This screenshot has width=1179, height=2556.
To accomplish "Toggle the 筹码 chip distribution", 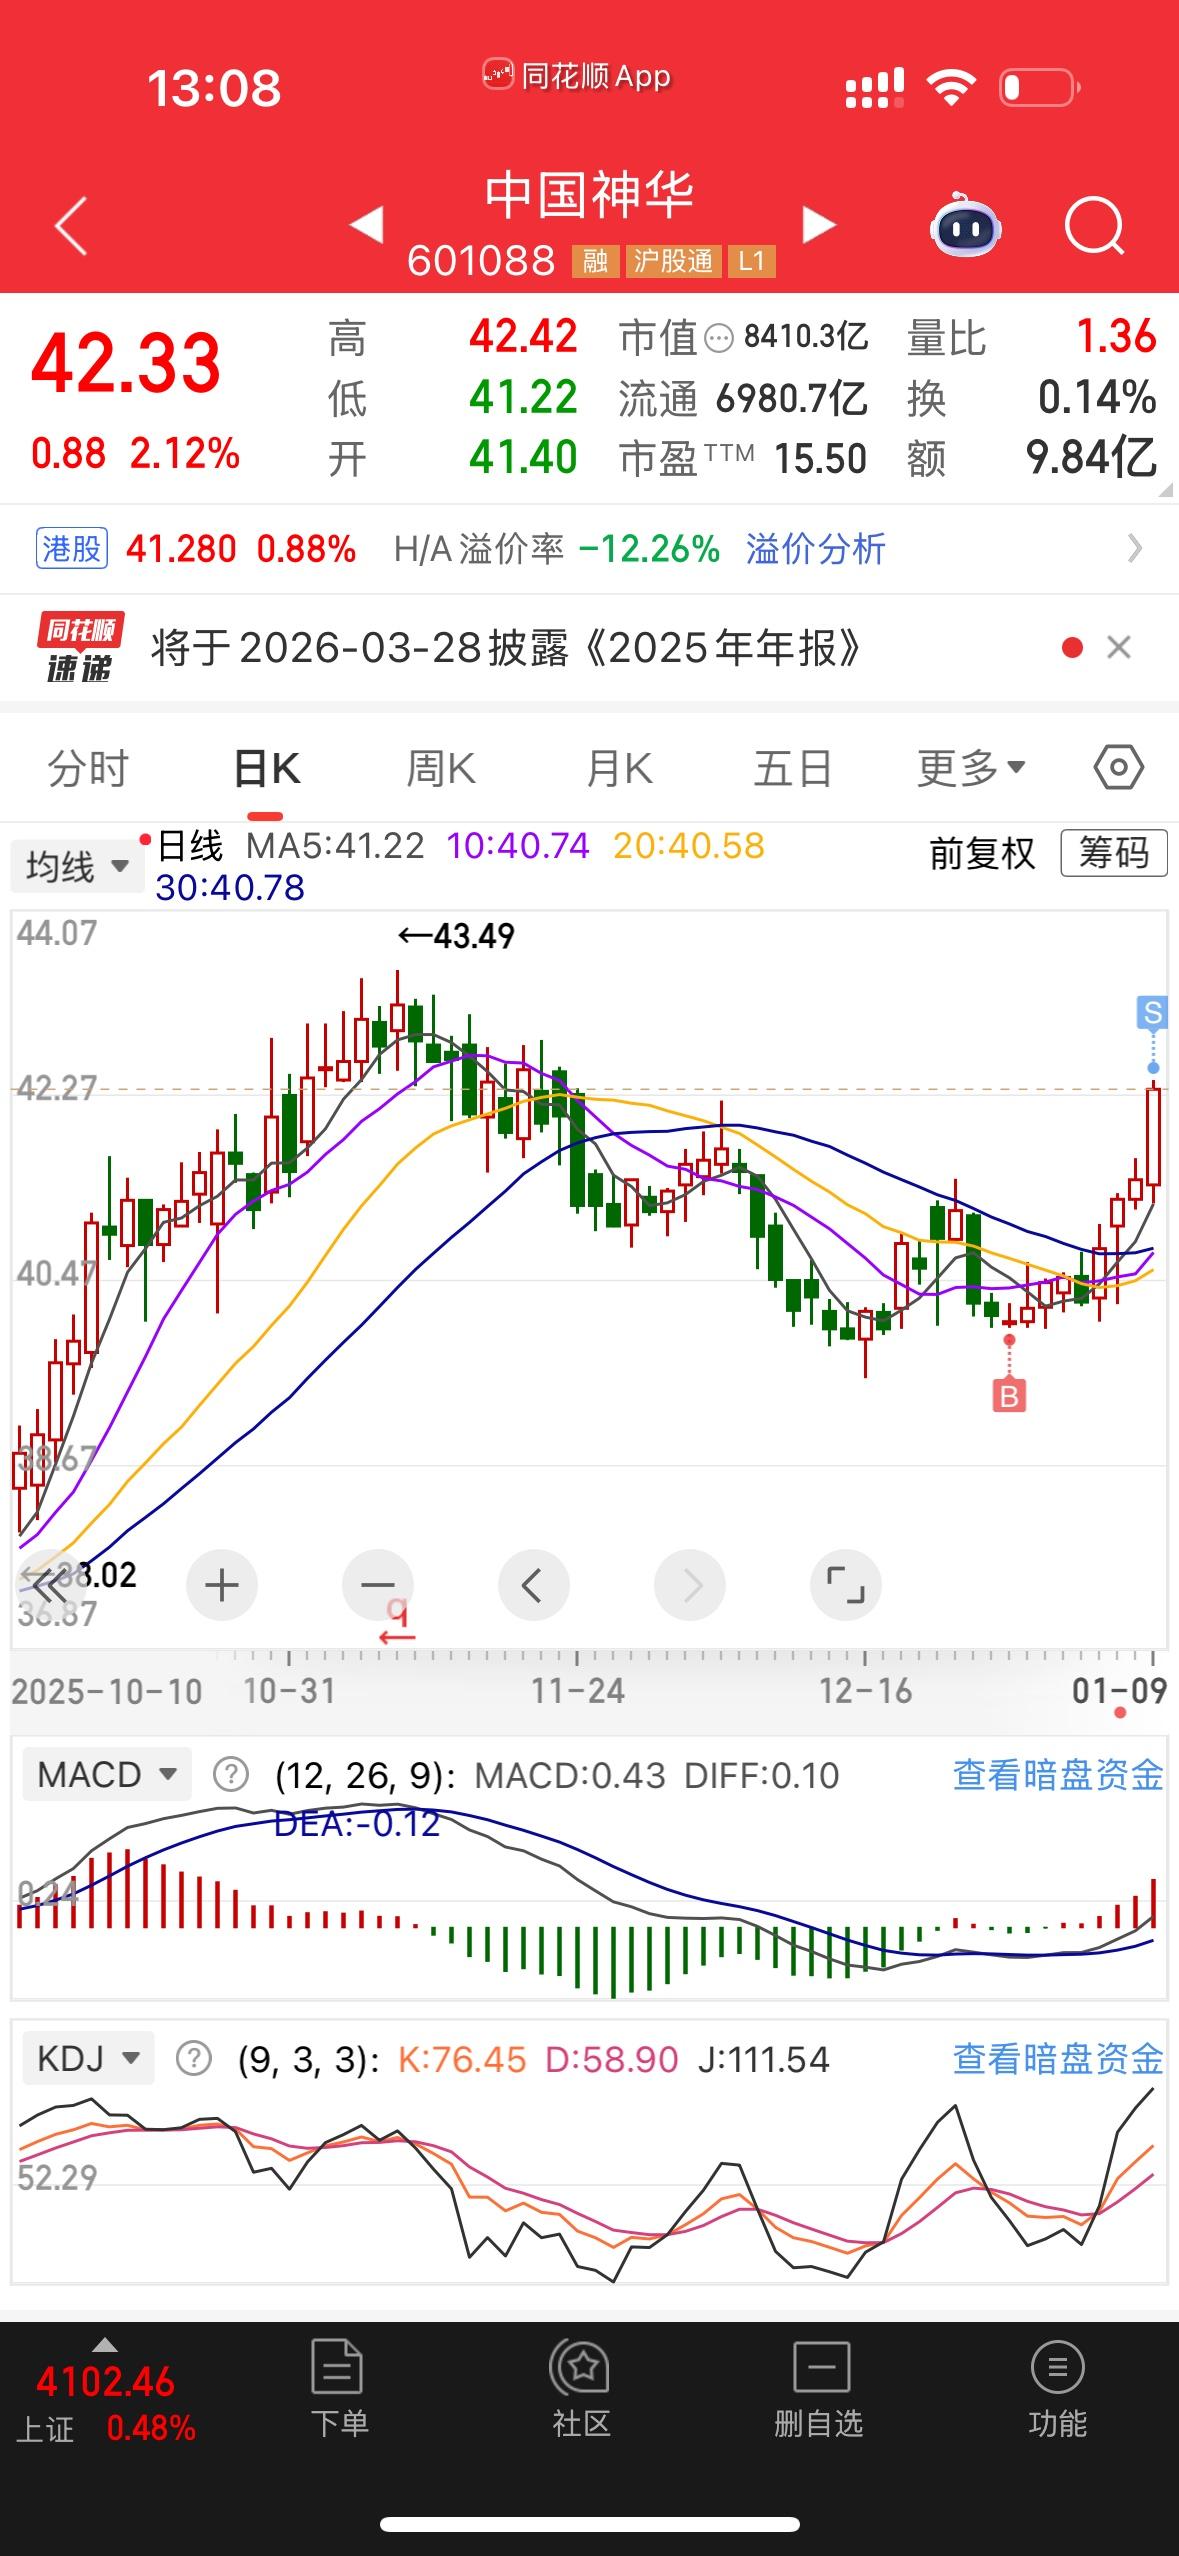I will point(1113,853).
